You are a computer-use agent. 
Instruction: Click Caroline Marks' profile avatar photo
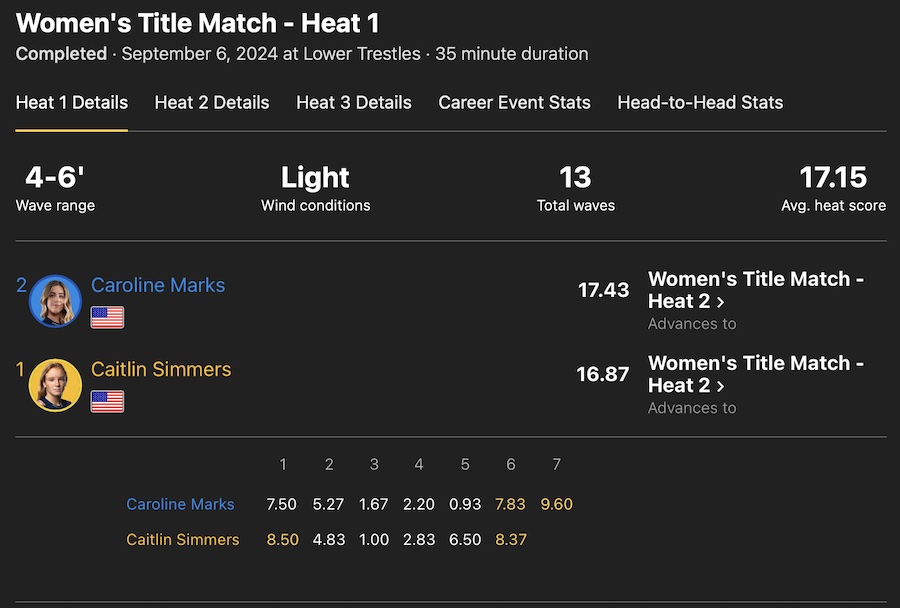(x=56, y=301)
